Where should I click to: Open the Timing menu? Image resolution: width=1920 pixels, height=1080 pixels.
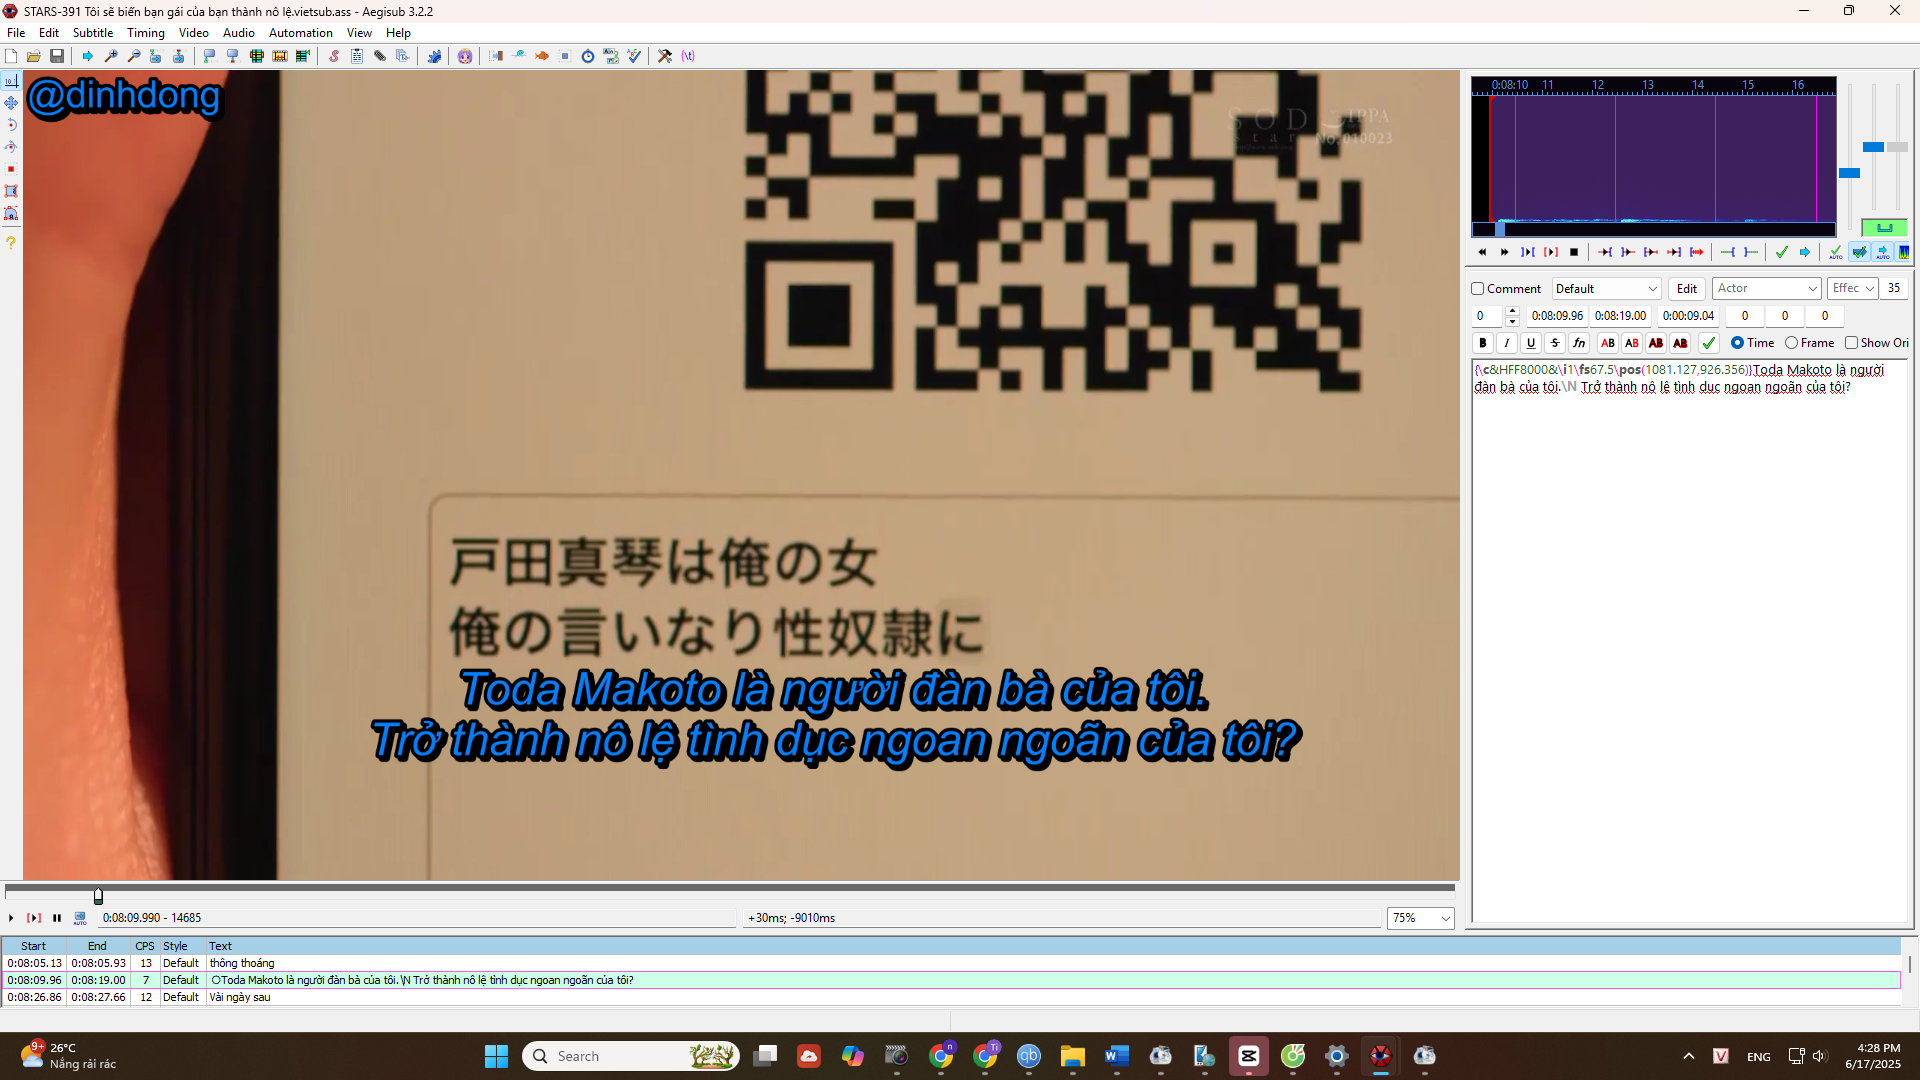[146, 33]
